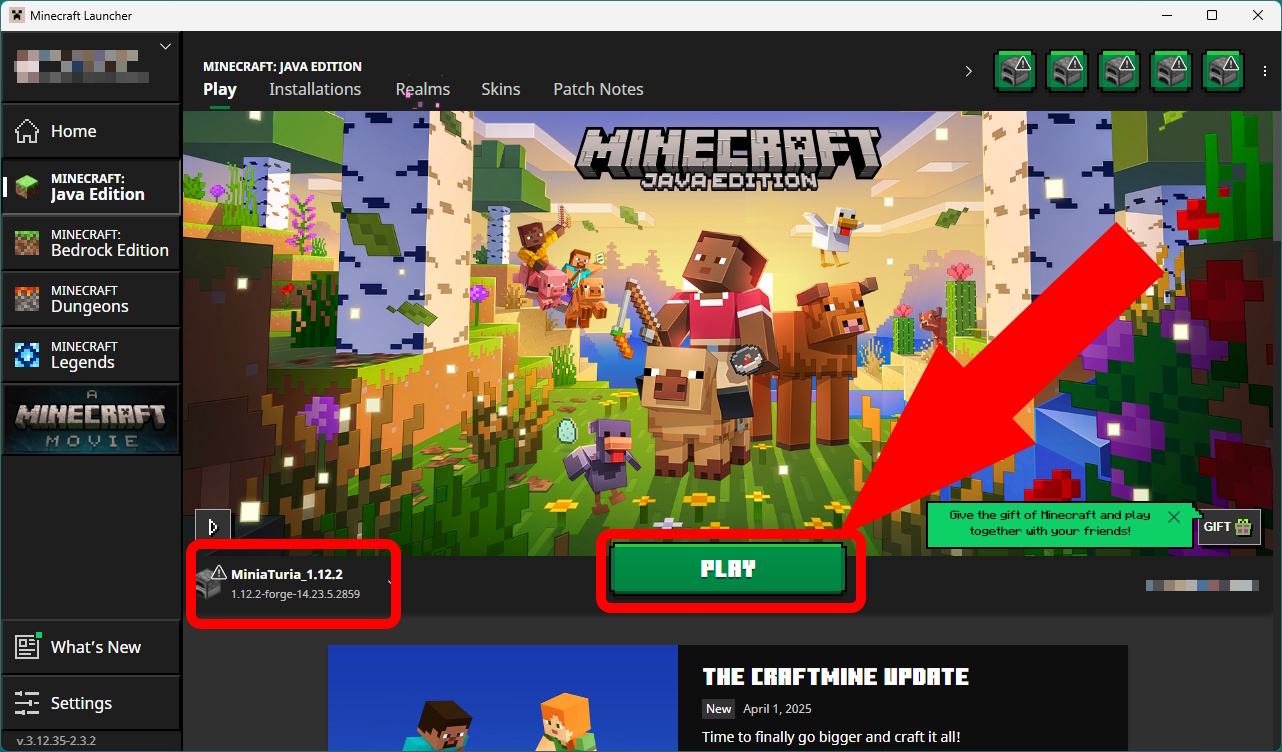Maximize the Minecraft Launcher window

1212,15
